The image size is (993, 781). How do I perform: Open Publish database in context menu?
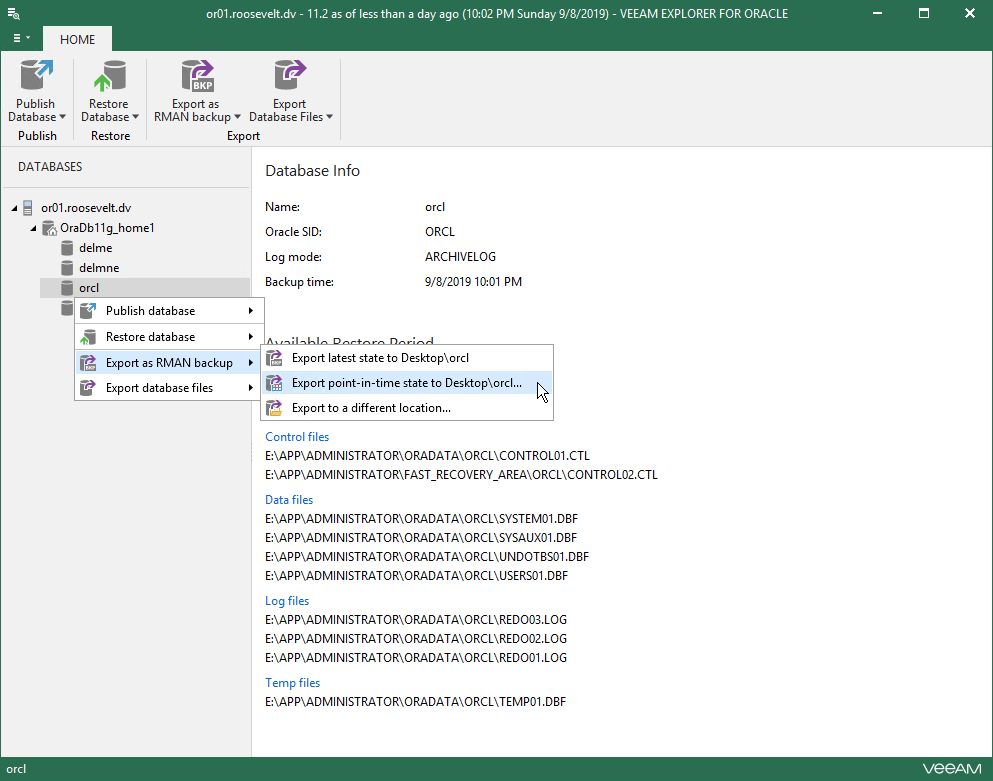(169, 311)
